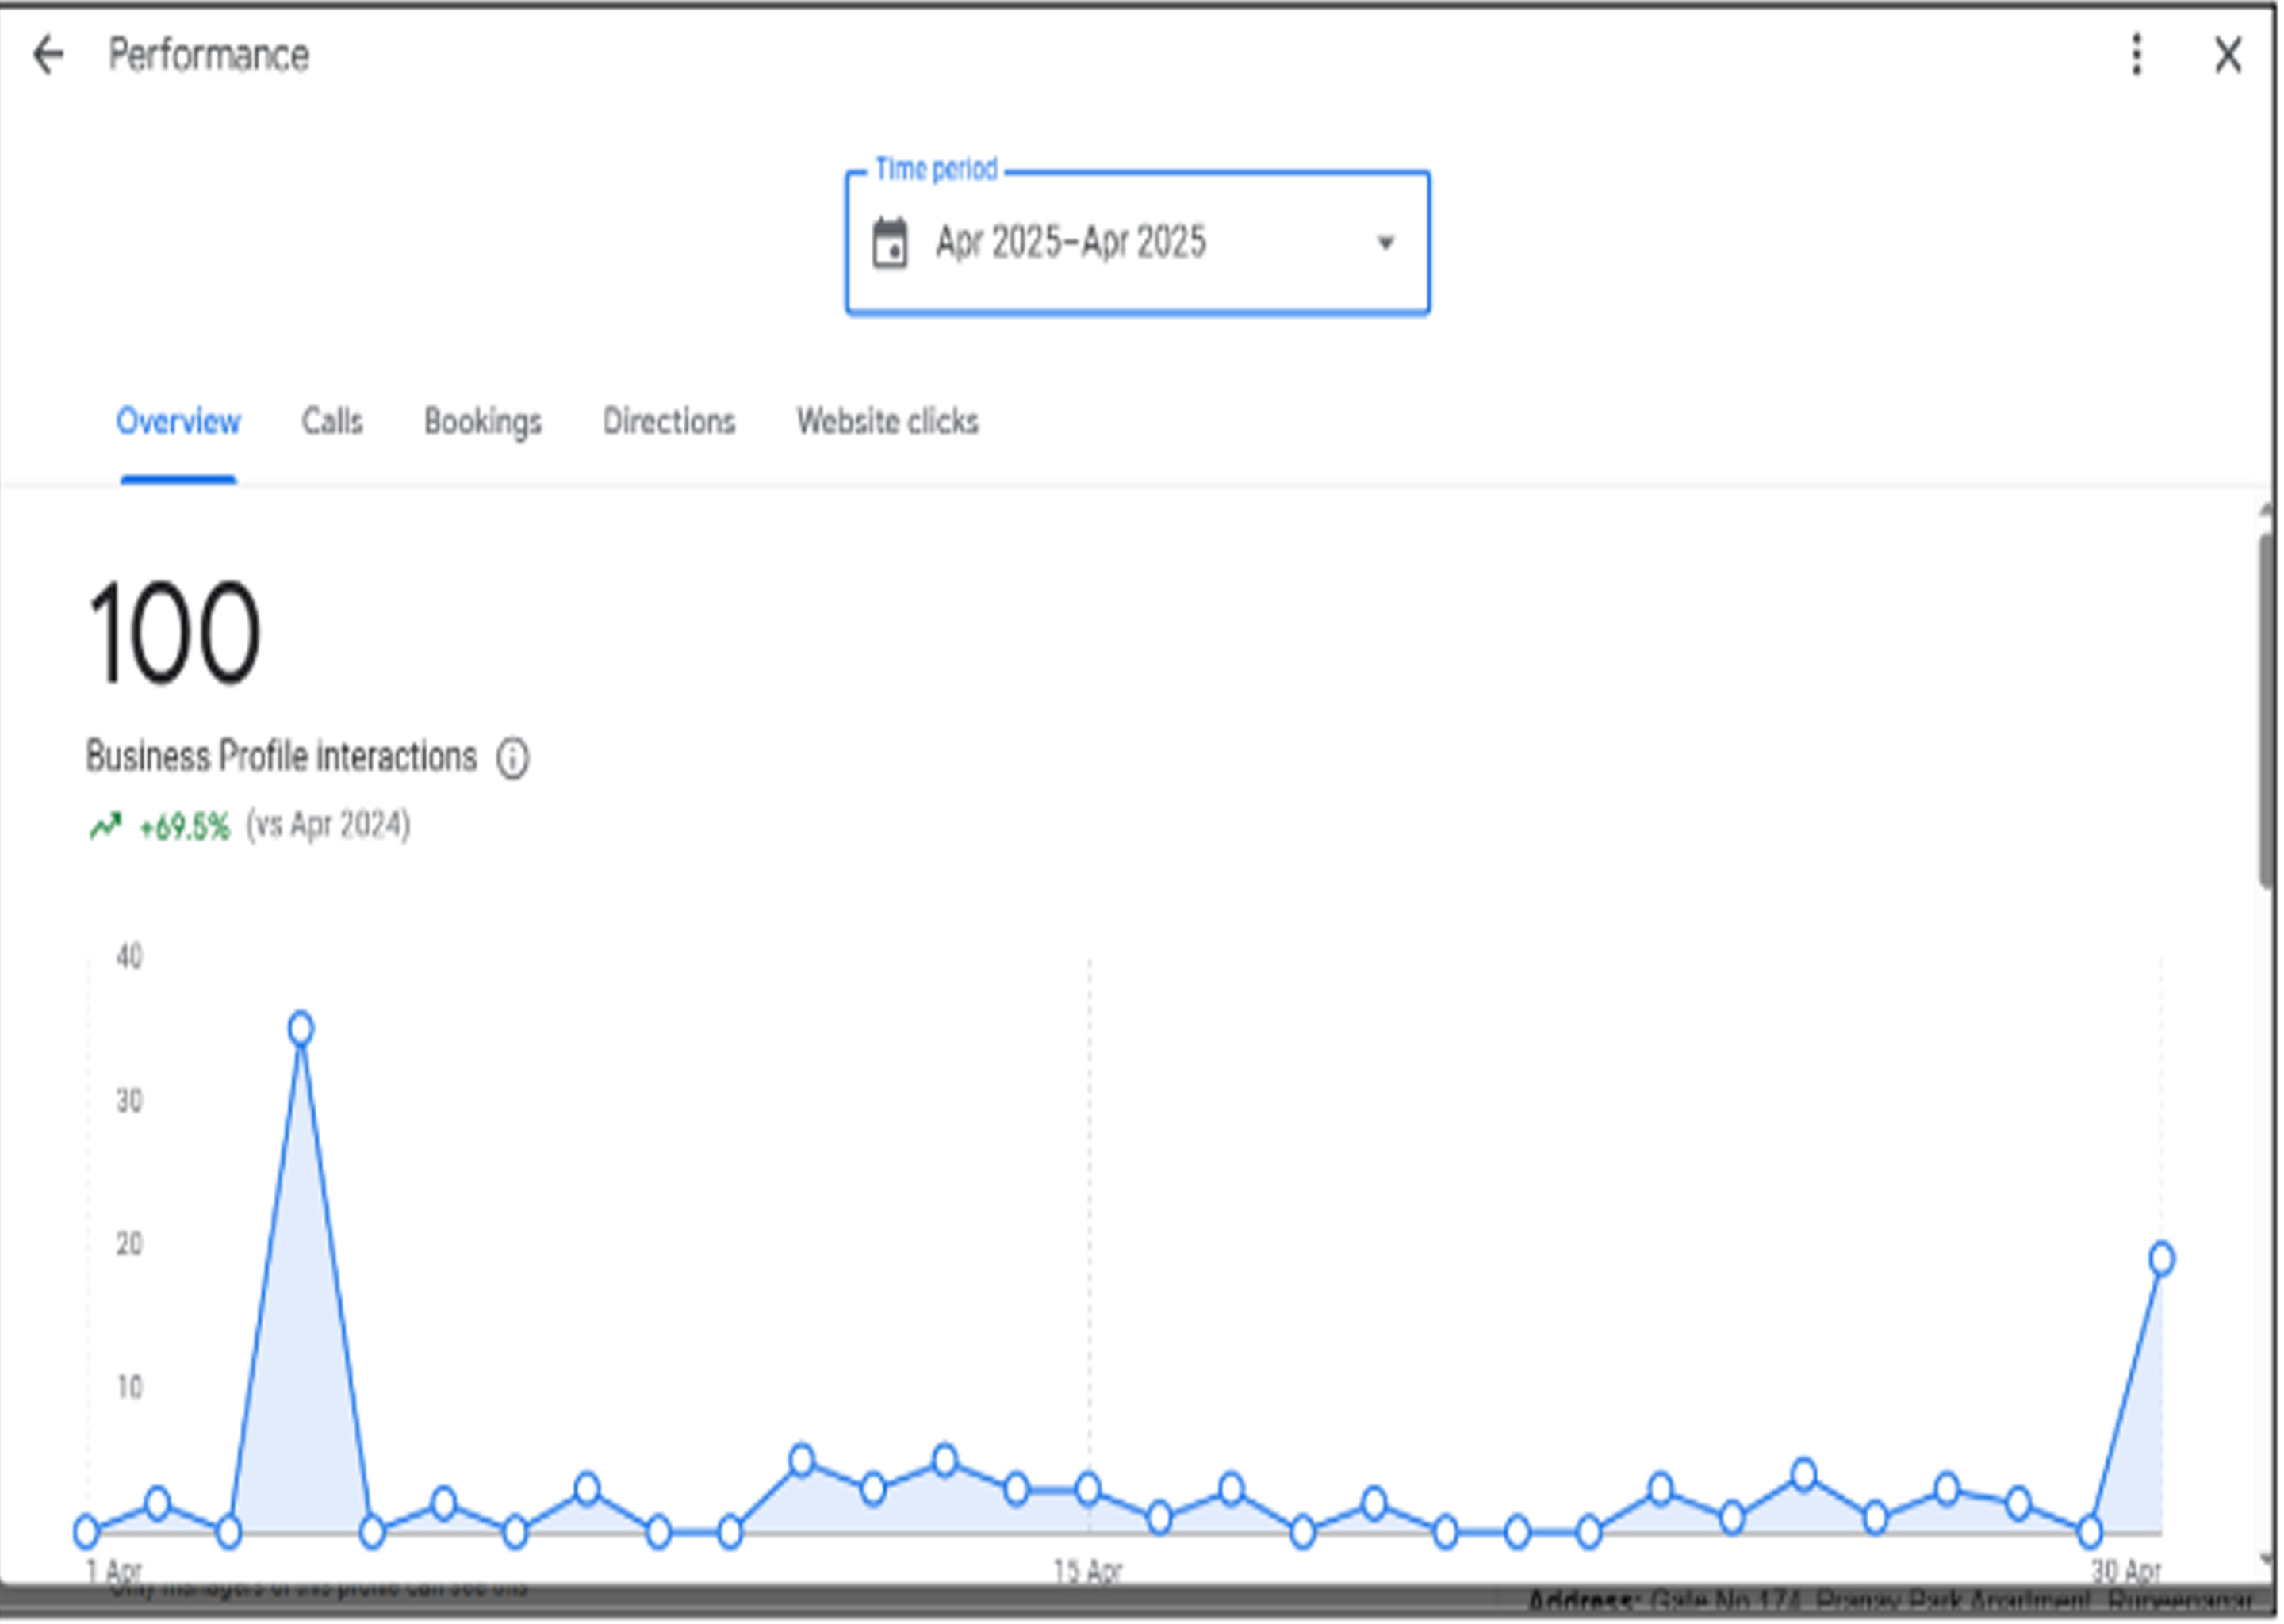The height and width of the screenshot is (1624, 2284).
Task: Click the vertical scrollbar thumb
Action: click(x=2266, y=710)
